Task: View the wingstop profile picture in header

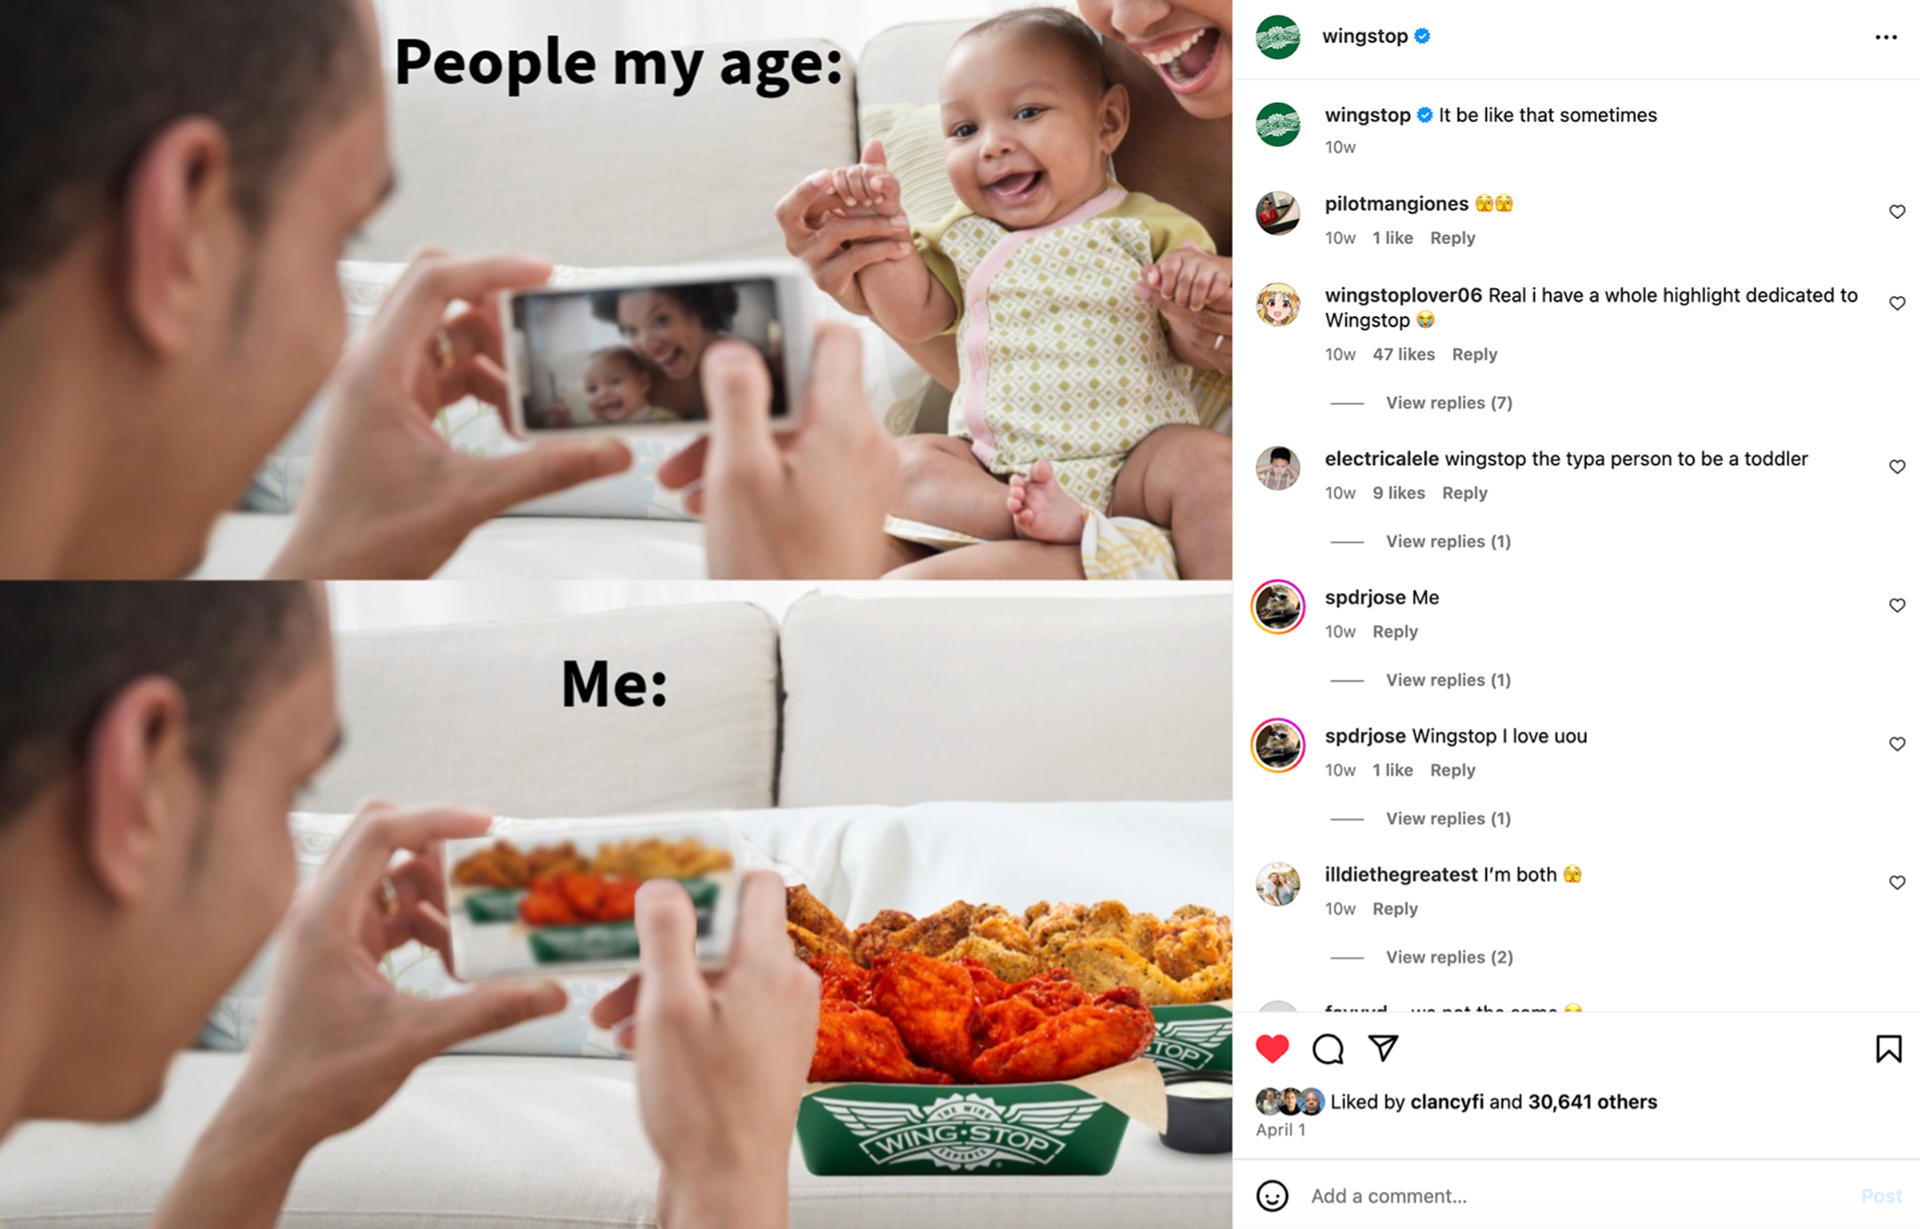Action: pos(1277,37)
